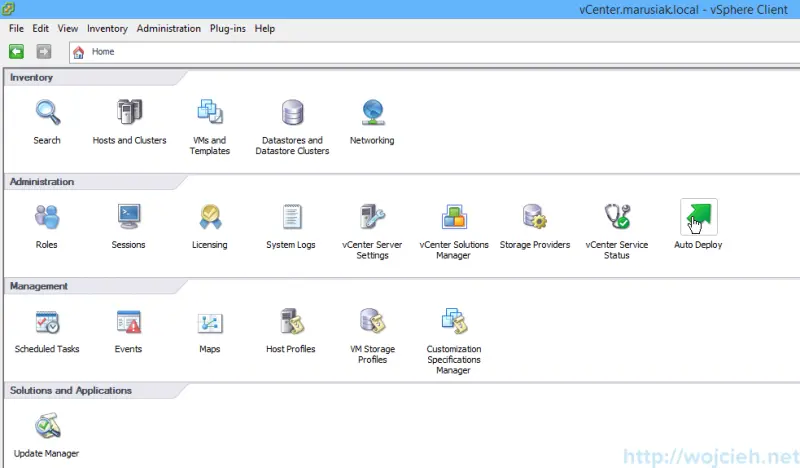
Task: Click the grey Forward navigation arrow
Action: coord(44,52)
